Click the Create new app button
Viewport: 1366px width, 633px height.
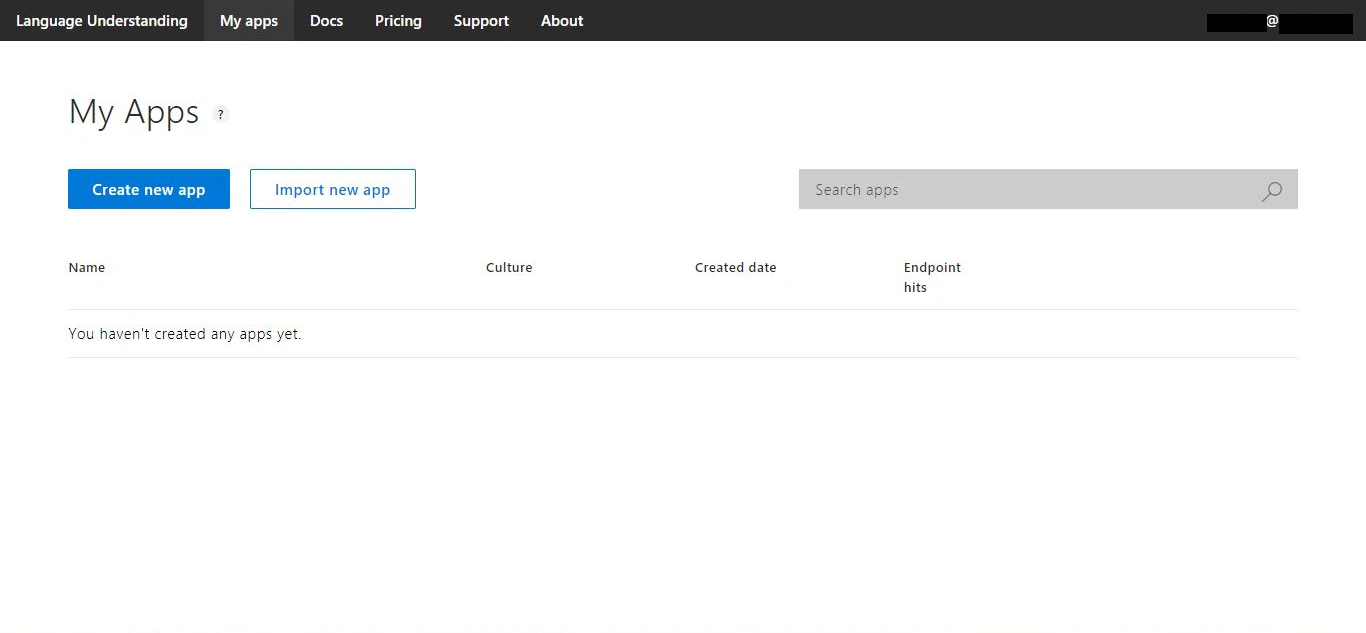pyautogui.click(x=149, y=189)
